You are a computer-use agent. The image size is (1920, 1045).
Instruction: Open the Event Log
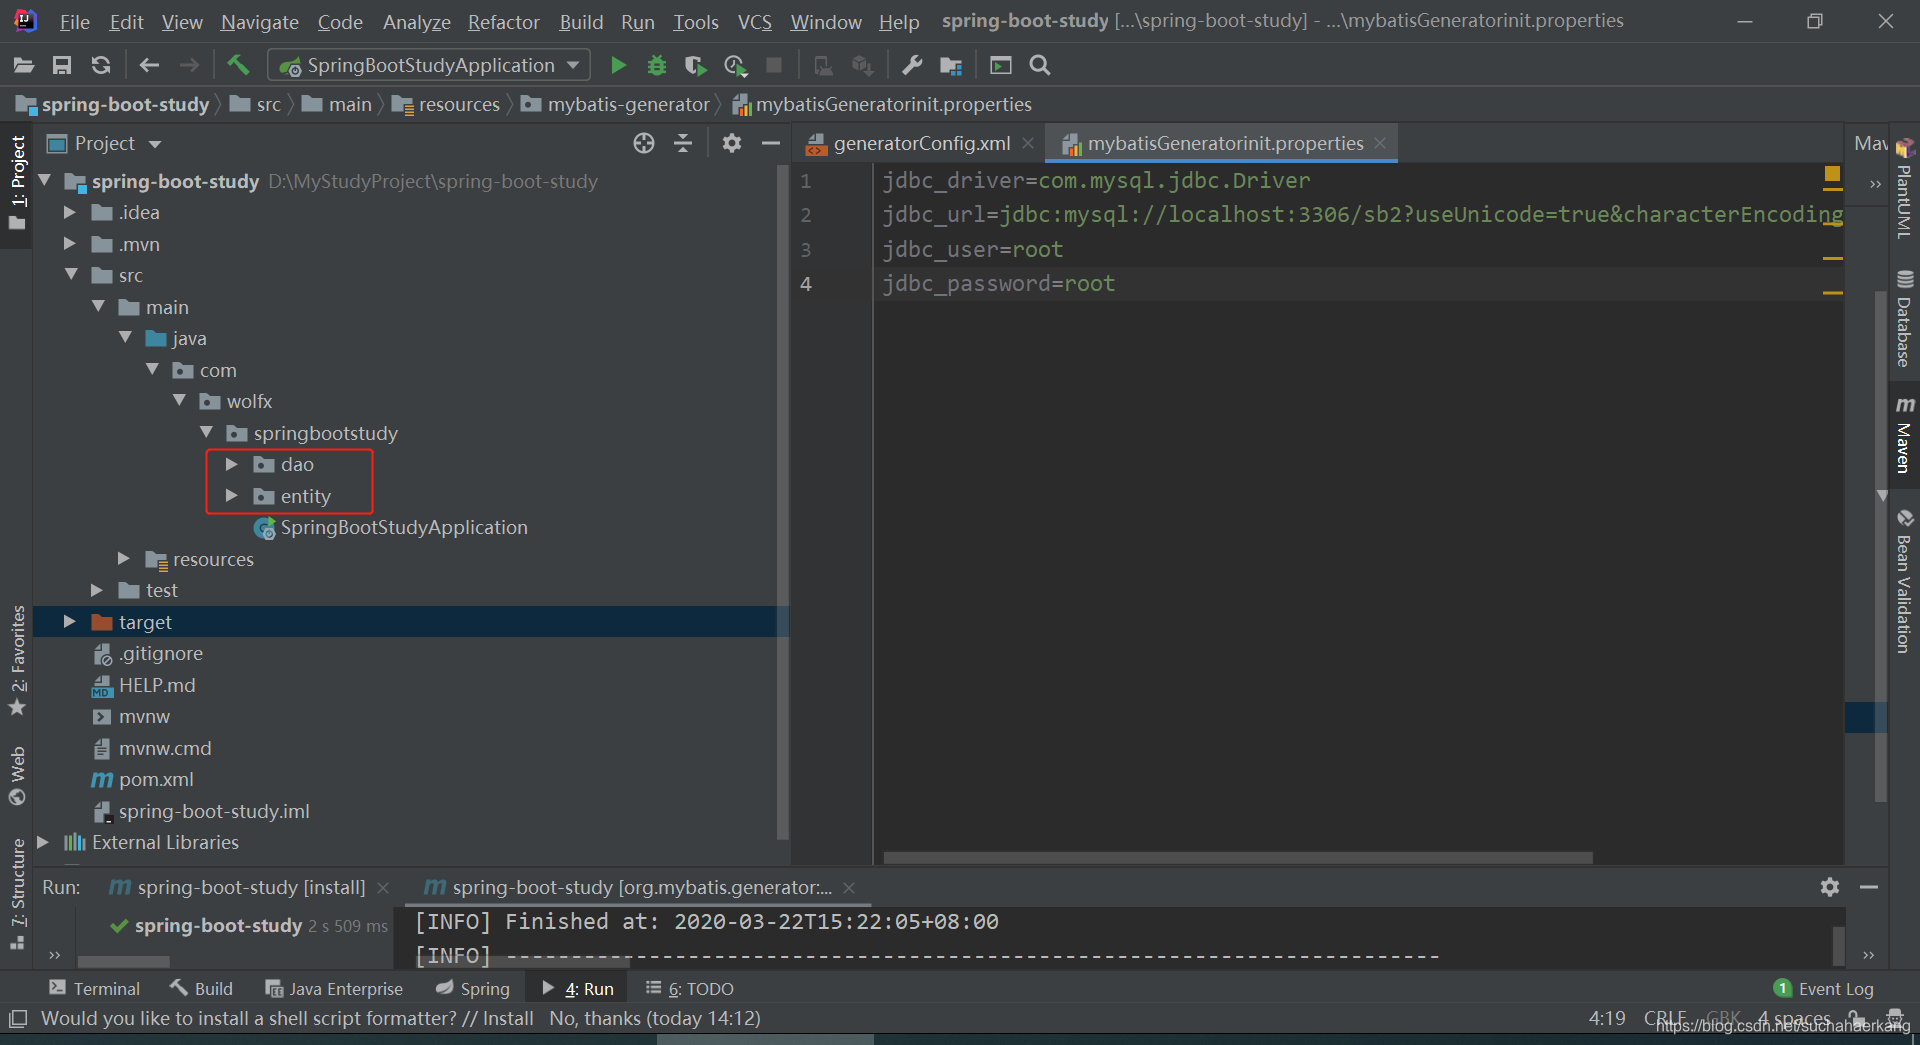(1824, 989)
